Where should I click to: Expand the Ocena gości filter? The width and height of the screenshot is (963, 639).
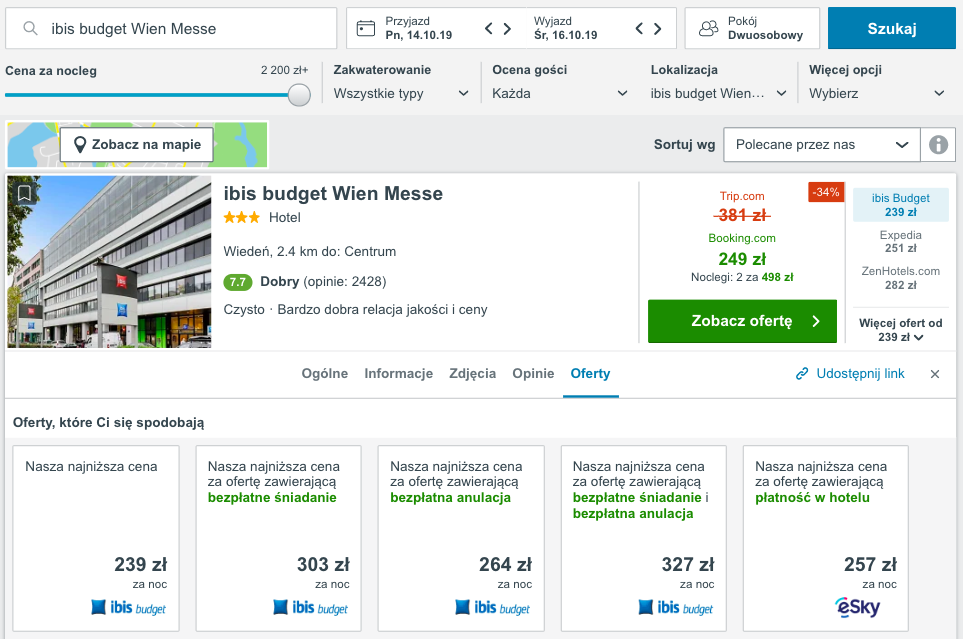(560, 93)
